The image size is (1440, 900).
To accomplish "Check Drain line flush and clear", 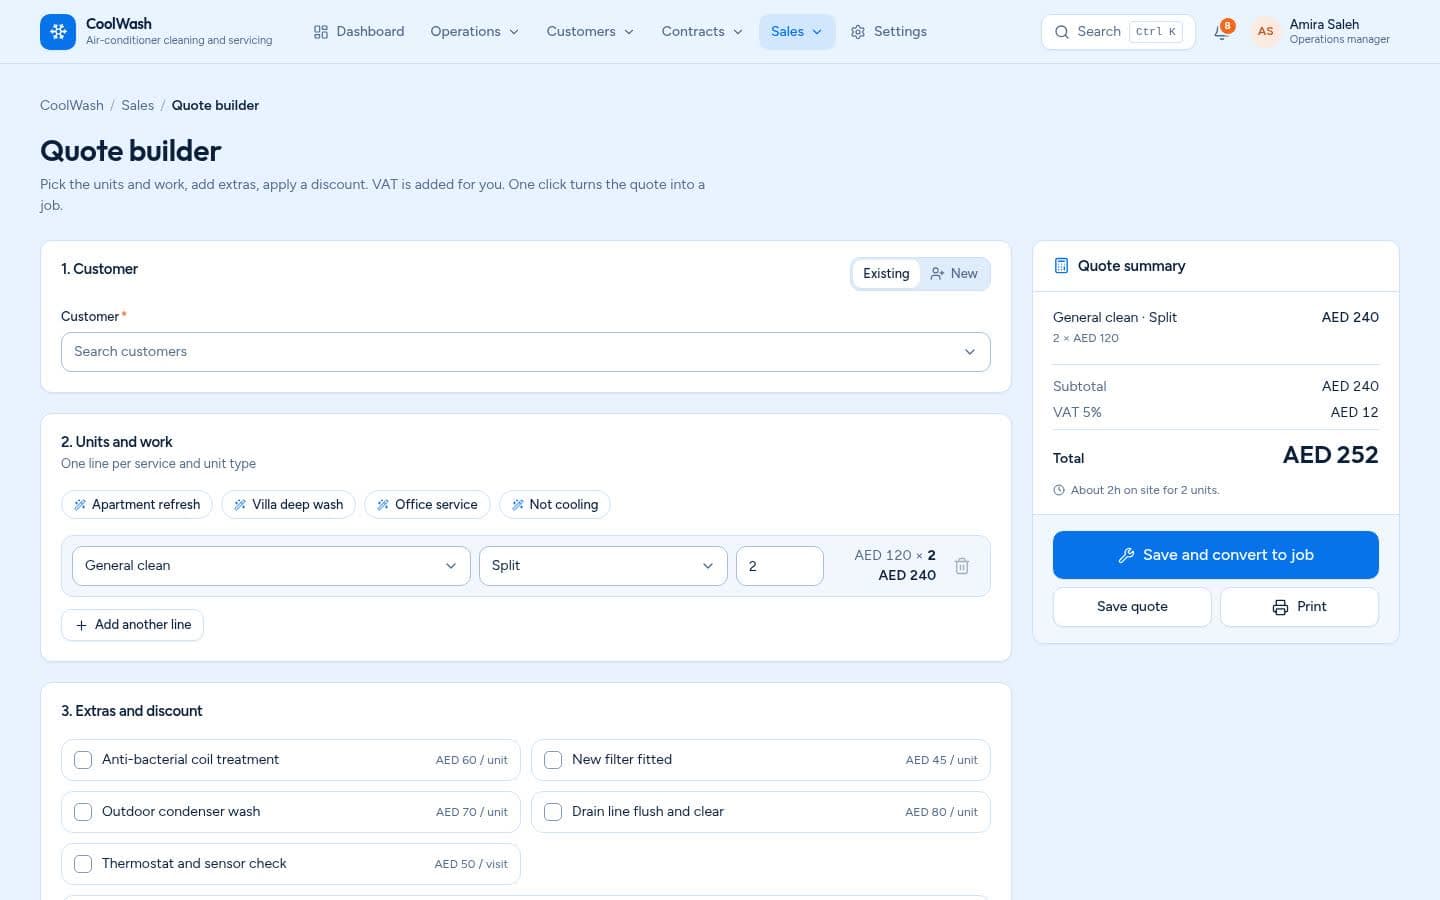I will (x=553, y=812).
